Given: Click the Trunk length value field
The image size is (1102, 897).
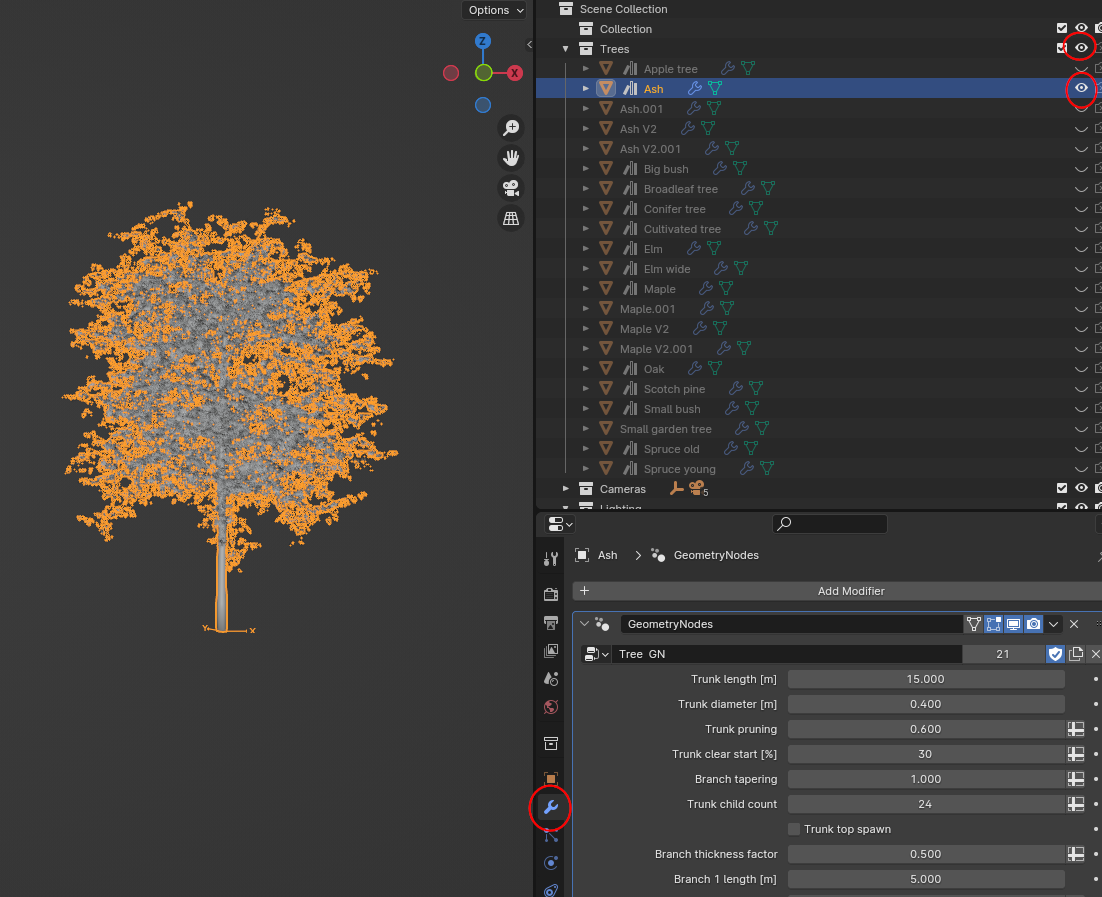Looking at the screenshot, I should [x=926, y=679].
